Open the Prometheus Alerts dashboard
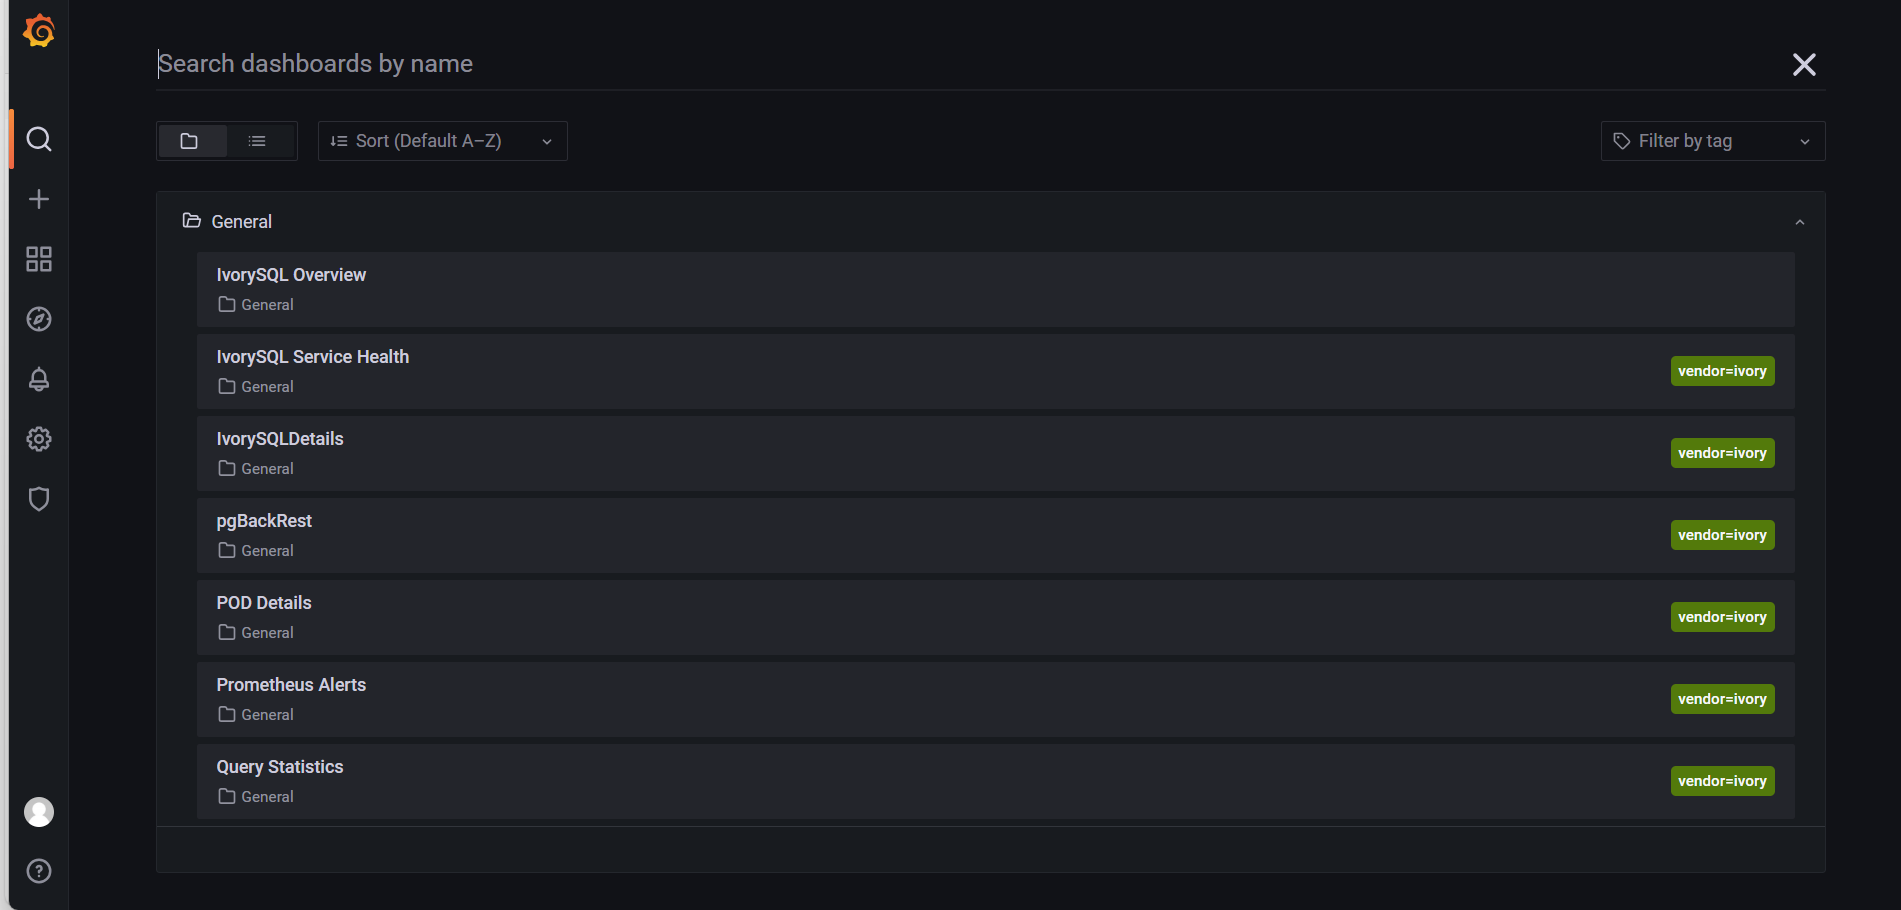 pyautogui.click(x=291, y=685)
